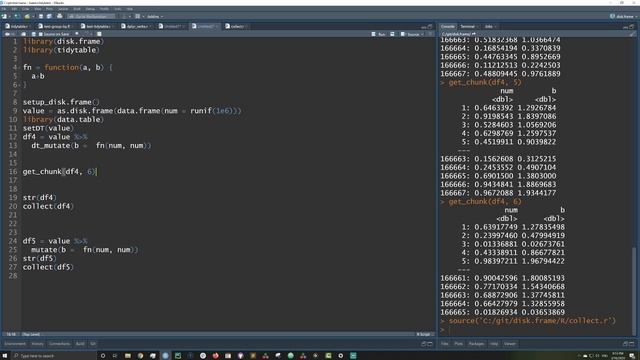
Task: Click the editor Go Back arrow icon
Action: click(7, 34)
